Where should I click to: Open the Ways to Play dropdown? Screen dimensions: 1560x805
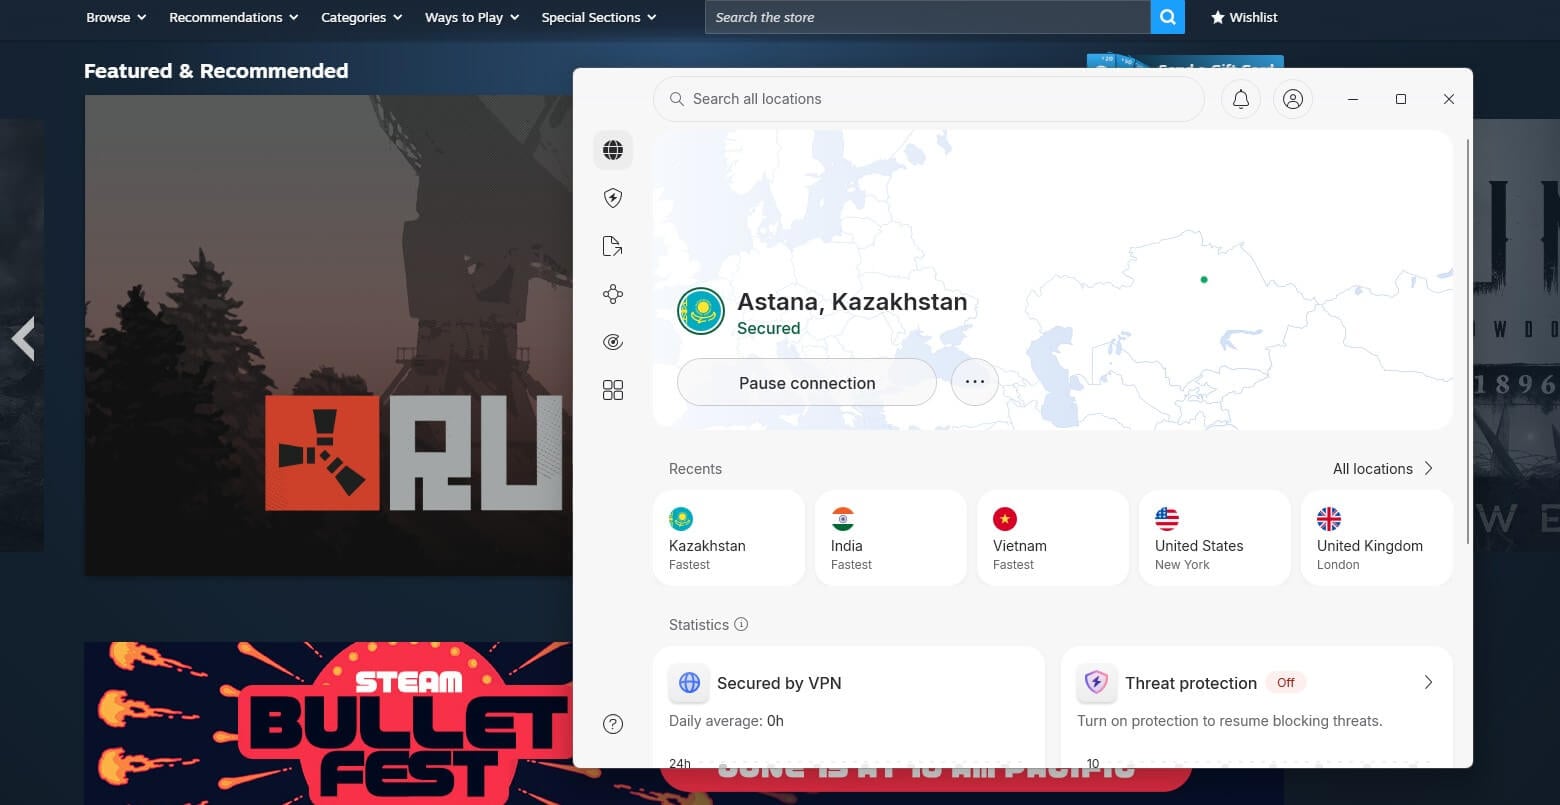(x=472, y=17)
